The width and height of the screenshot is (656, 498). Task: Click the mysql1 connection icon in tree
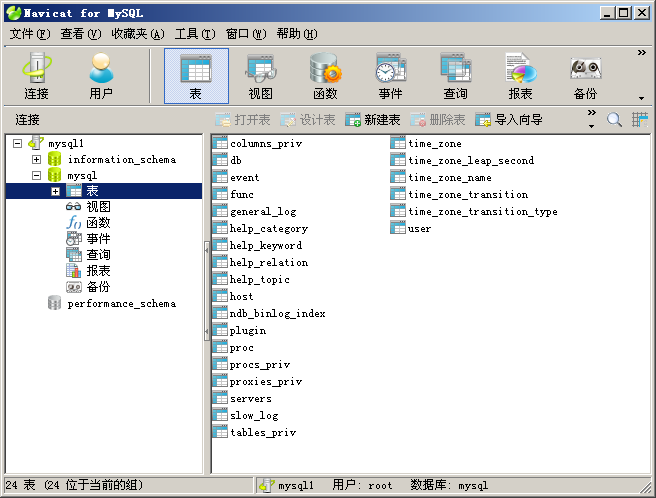[36, 143]
